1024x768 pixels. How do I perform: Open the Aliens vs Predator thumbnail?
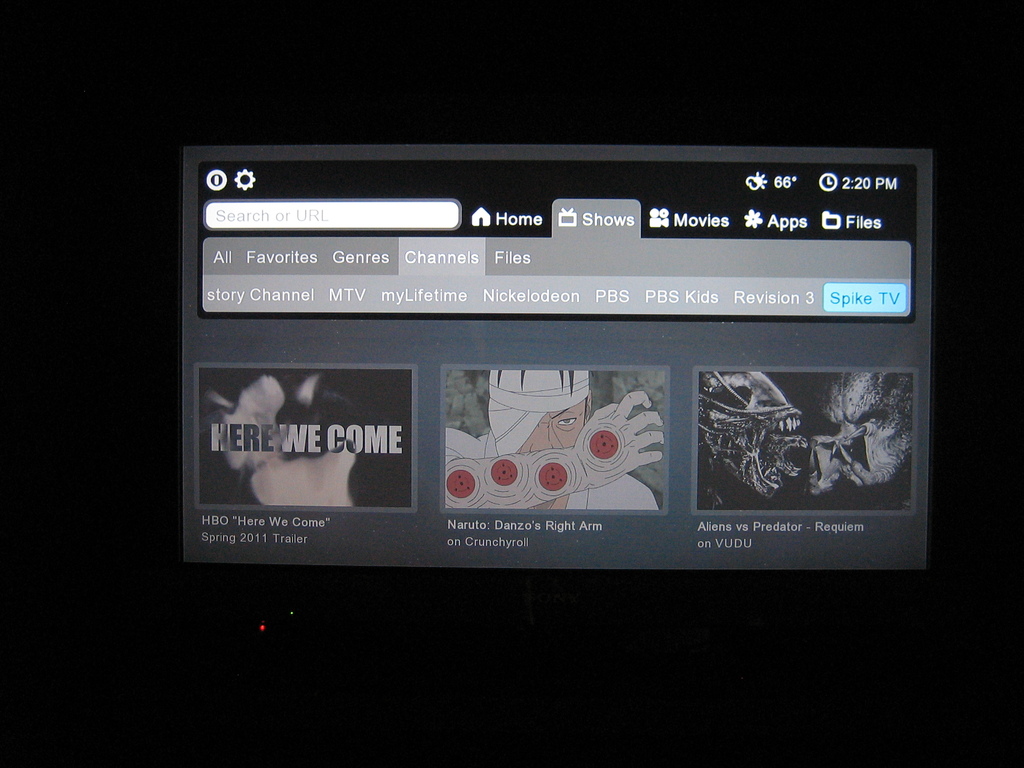[804, 441]
